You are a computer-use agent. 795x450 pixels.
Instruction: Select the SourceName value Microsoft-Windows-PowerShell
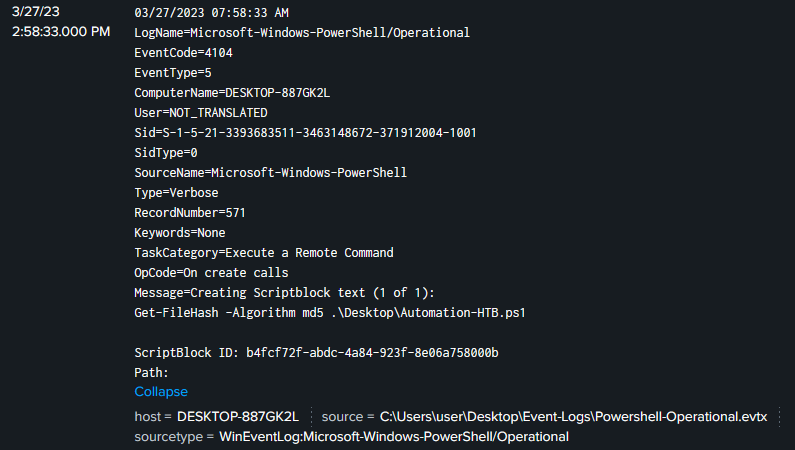click(309, 172)
